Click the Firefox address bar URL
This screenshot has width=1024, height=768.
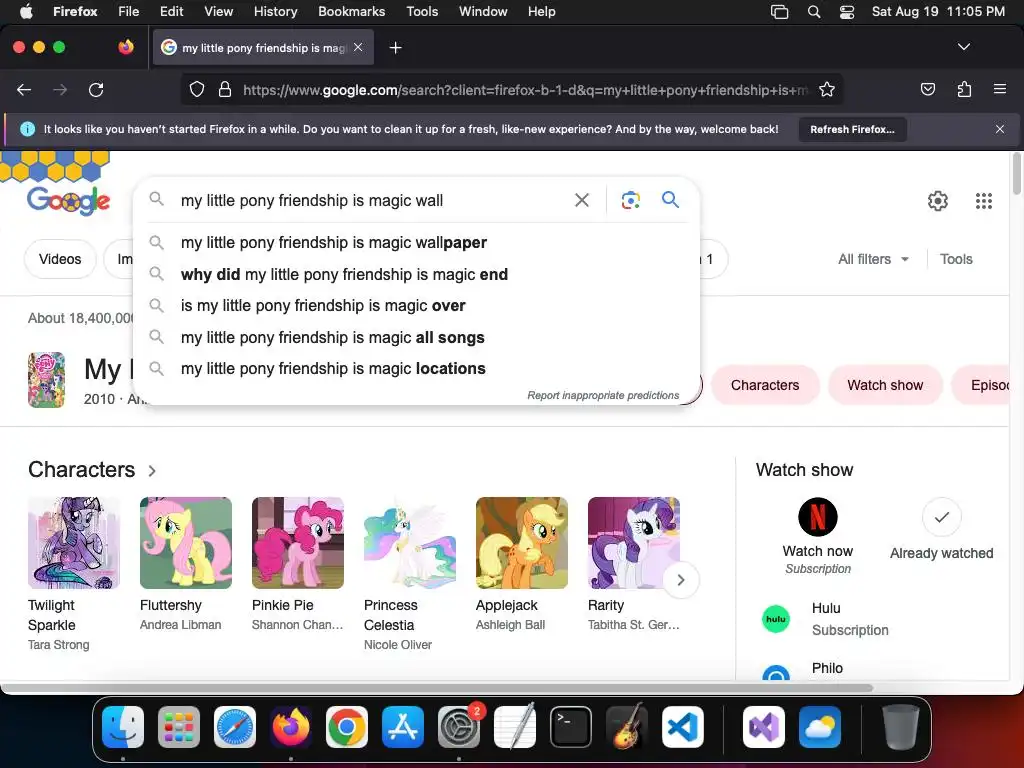tap(526, 90)
